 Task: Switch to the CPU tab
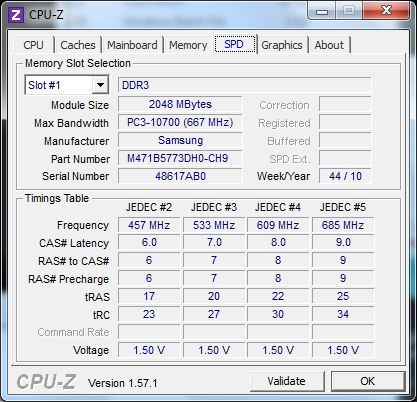[x=33, y=45]
